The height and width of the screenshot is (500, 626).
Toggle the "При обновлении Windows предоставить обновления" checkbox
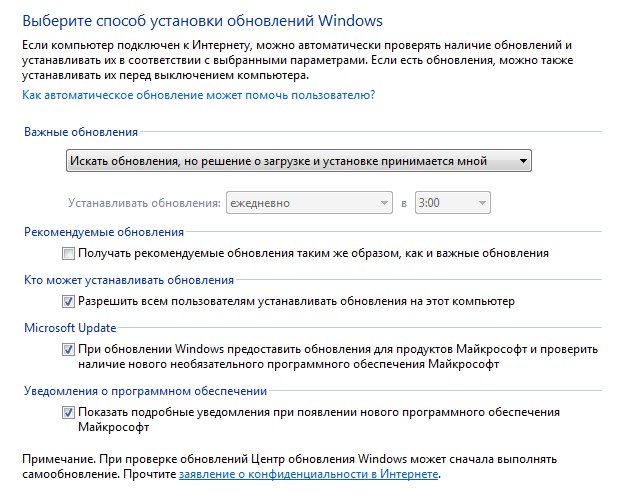[69, 349]
